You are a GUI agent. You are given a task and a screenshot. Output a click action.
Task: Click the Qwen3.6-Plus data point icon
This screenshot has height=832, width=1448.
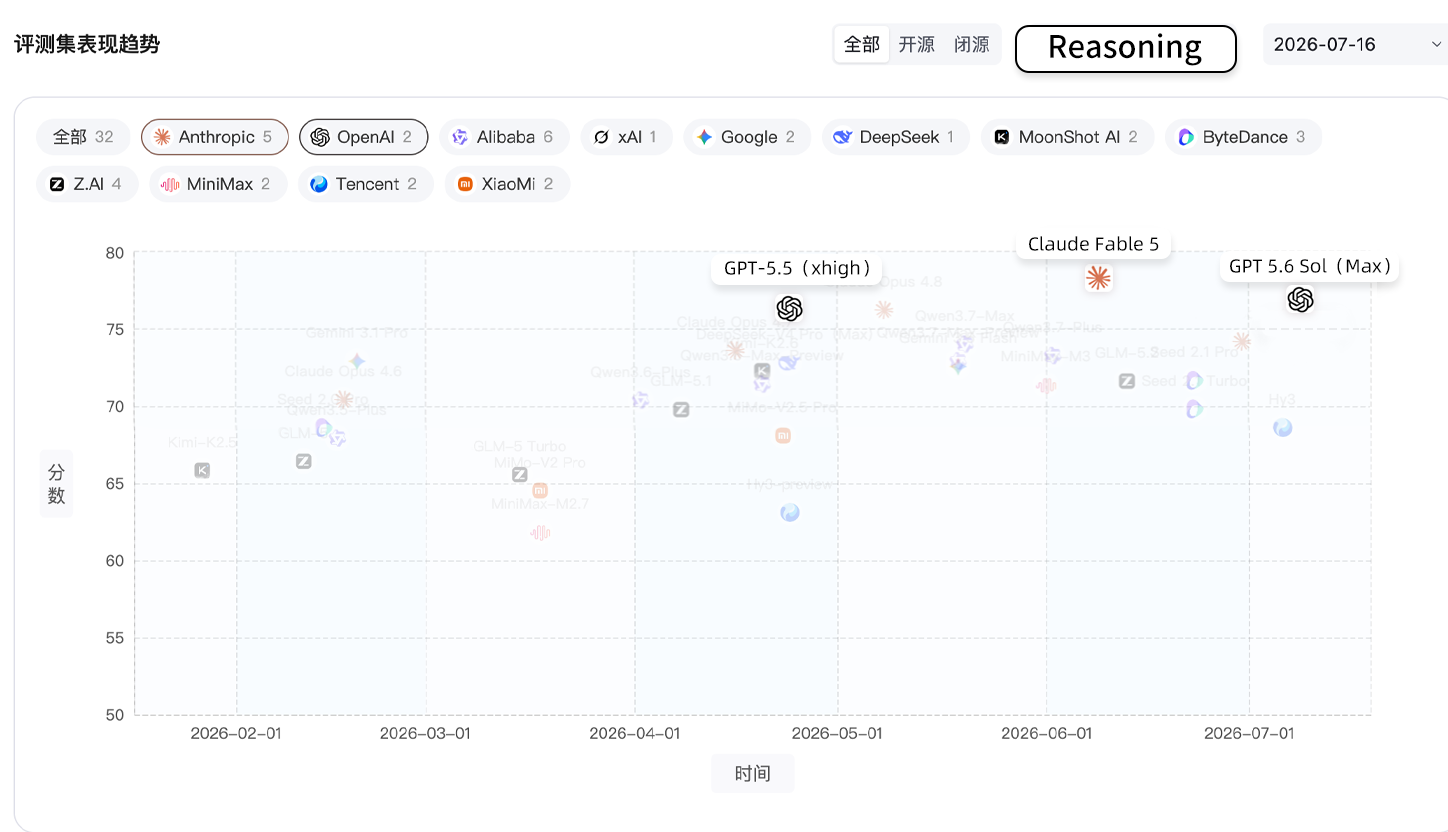tap(641, 399)
